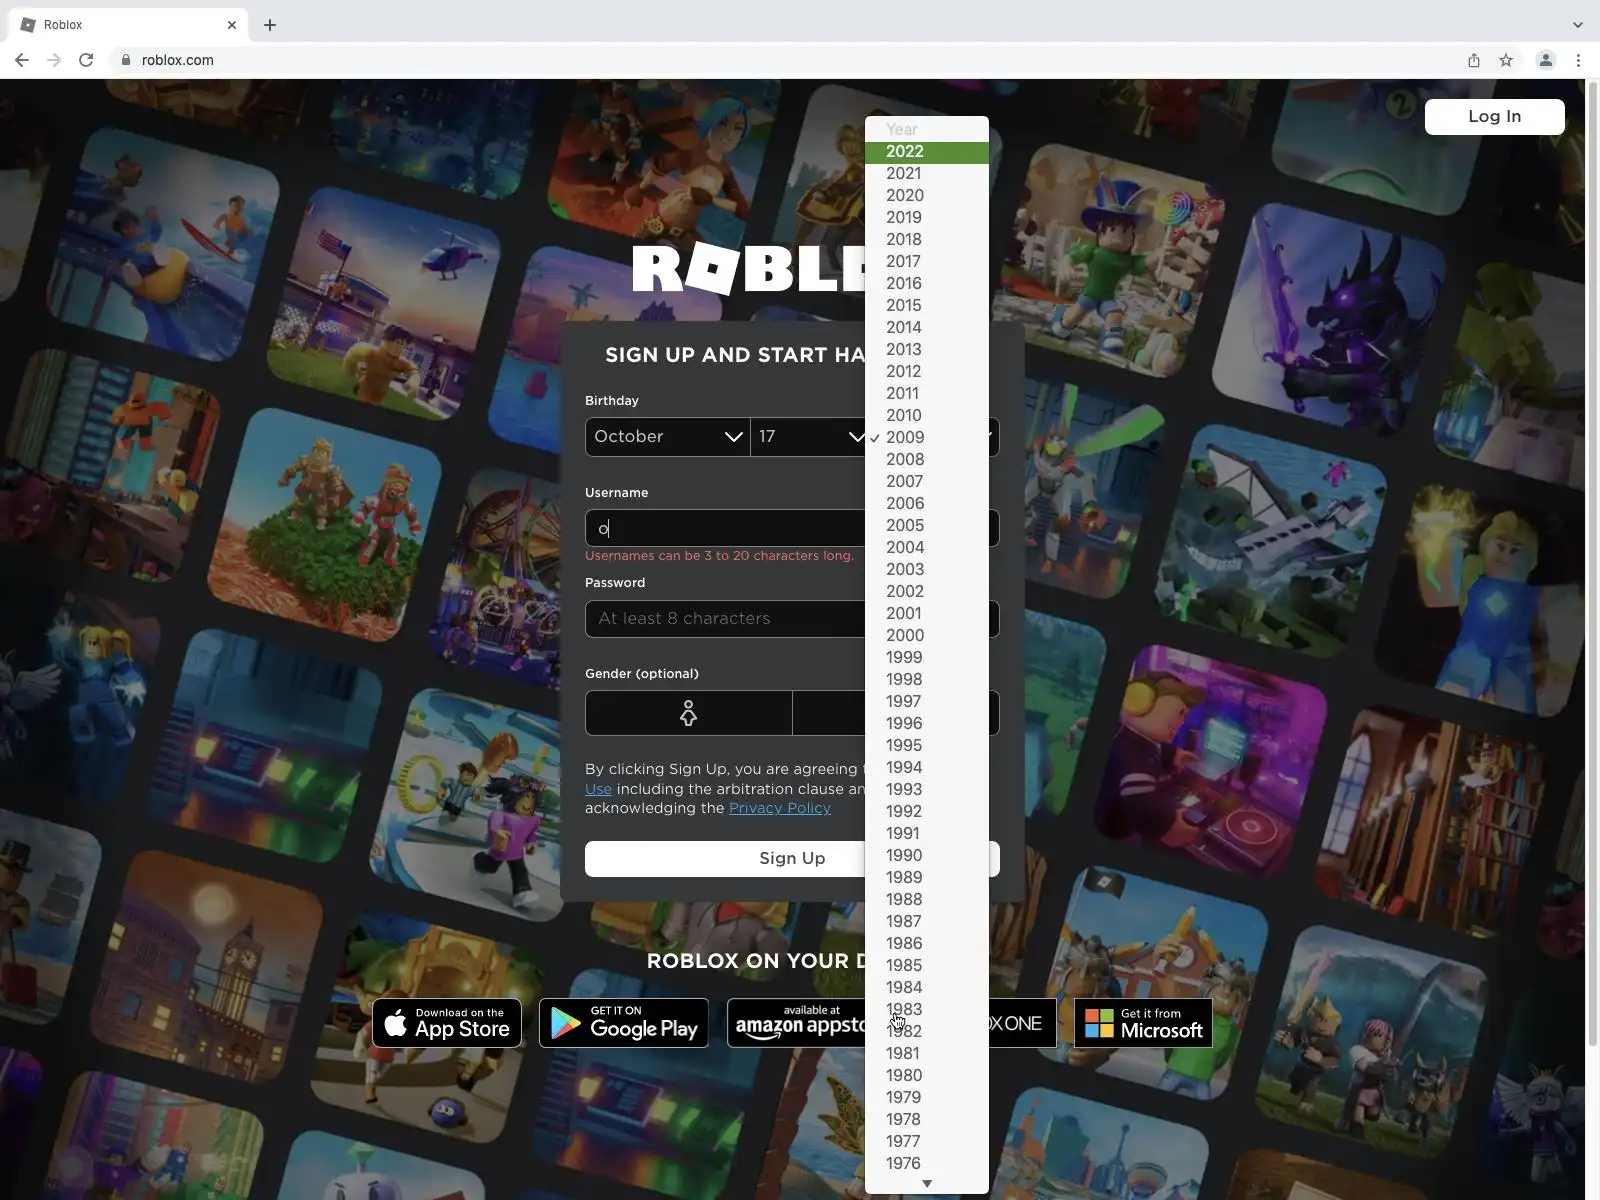Choose 2004 in the year list
This screenshot has height=1200, width=1600.
[927, 548]
